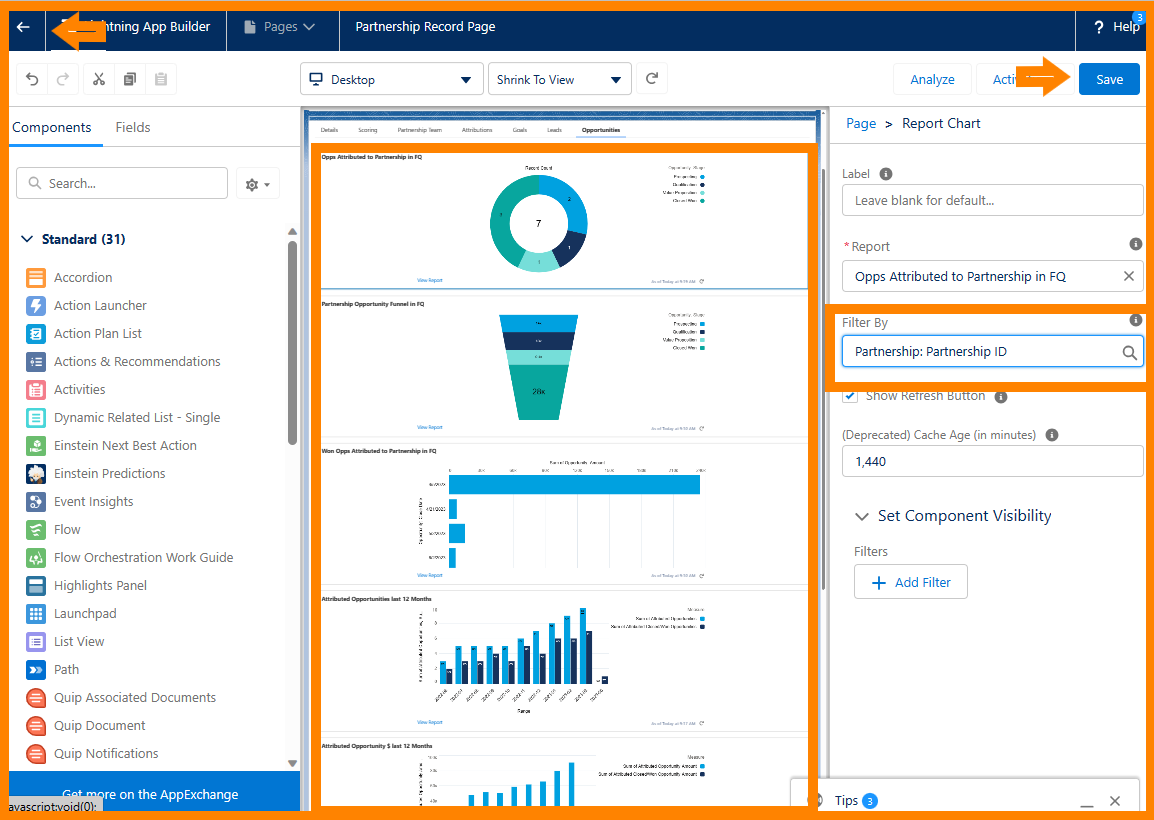Open the Attributions tab on canvas

point(477,130)
